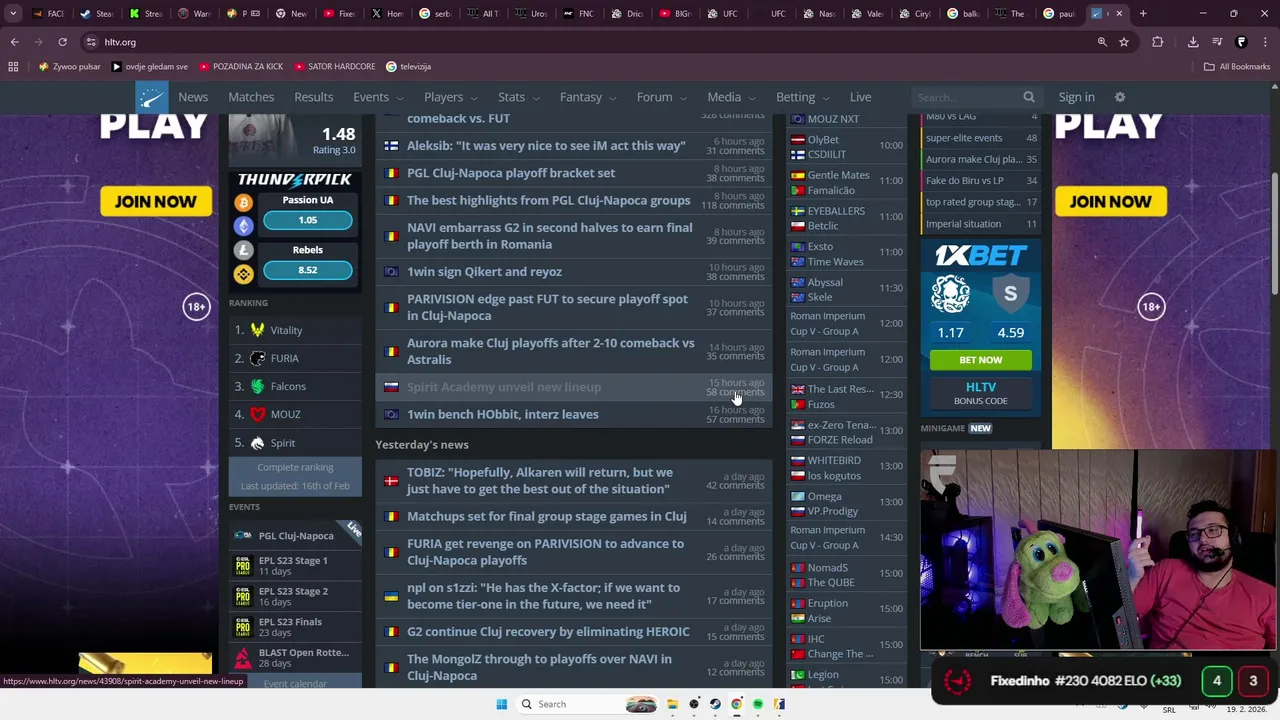Open site settings gear icon
This screenshot has height=720, width=1280.
[x=1120, y=97]
